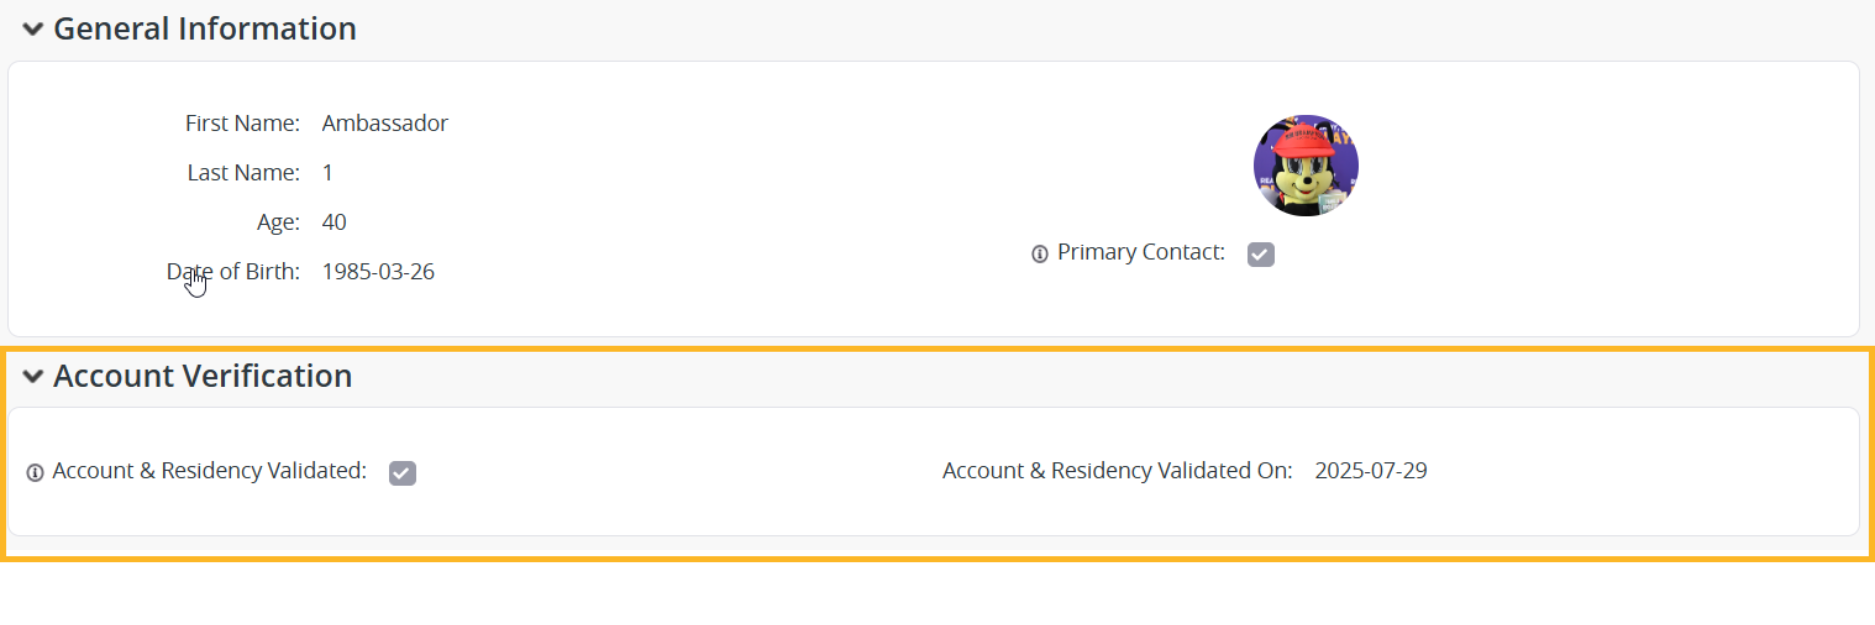Viewport: 1875px width, 625px height.
Task: Click the Primary Contact label text
Action: click(1140, 252)
